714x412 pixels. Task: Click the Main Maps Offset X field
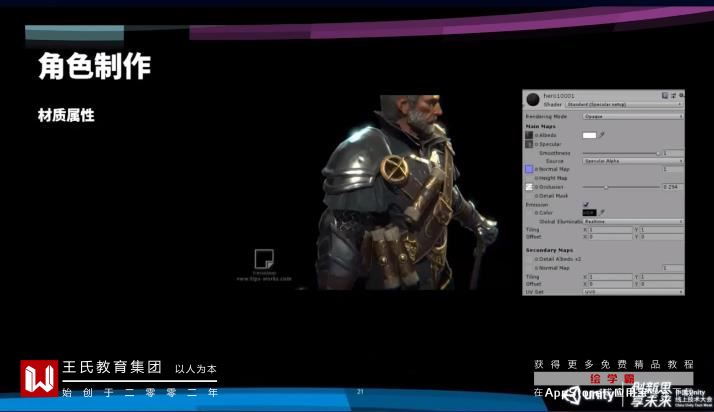pyautogui.click(x=610, y=237)
